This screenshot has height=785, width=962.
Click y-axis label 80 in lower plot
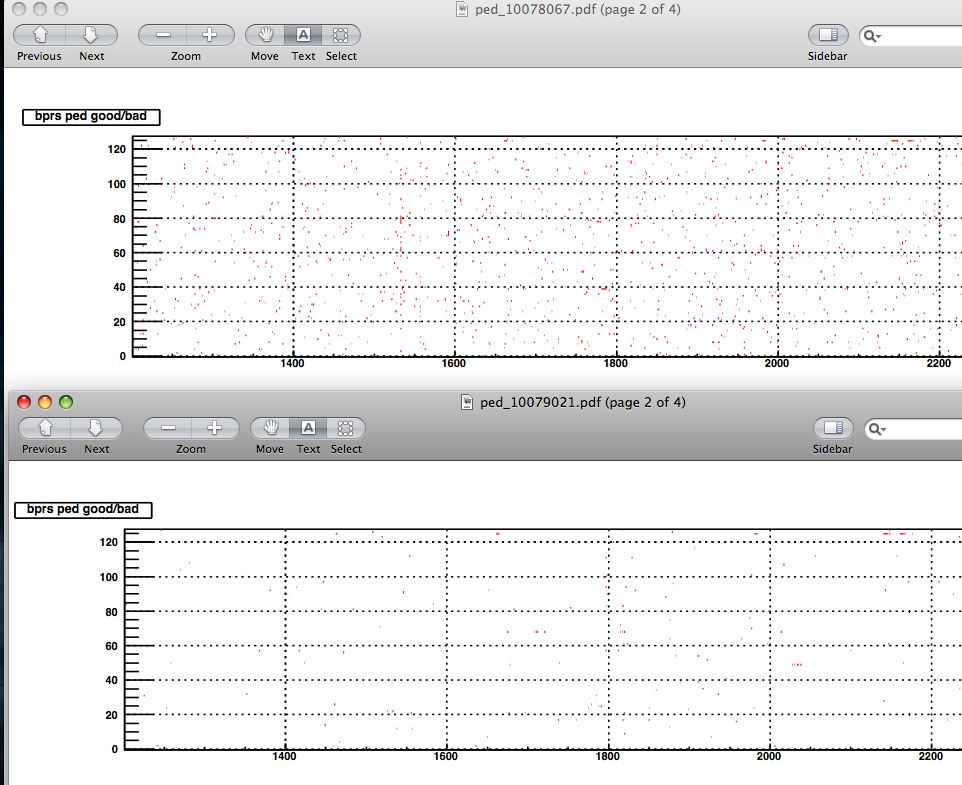coord(111,612)
